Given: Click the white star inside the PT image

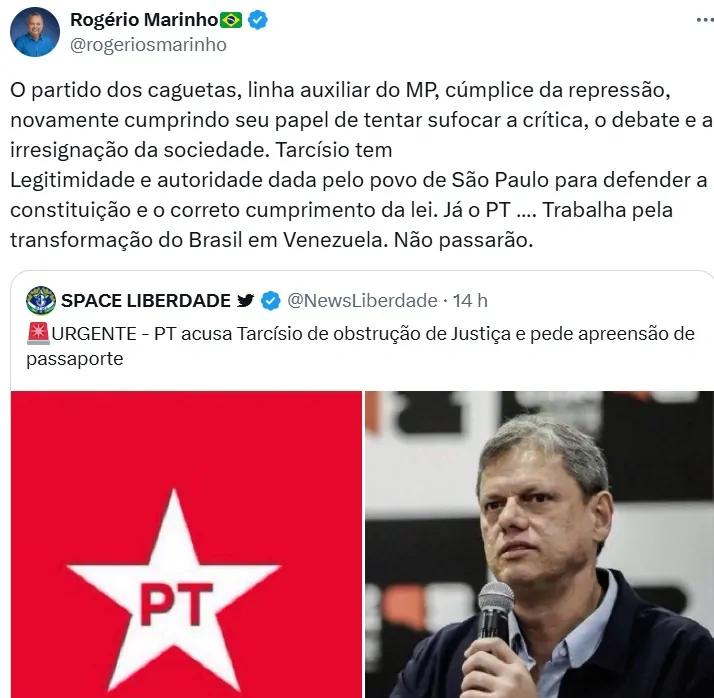Looking at the screenshot, I should click(x=173, y=589).
